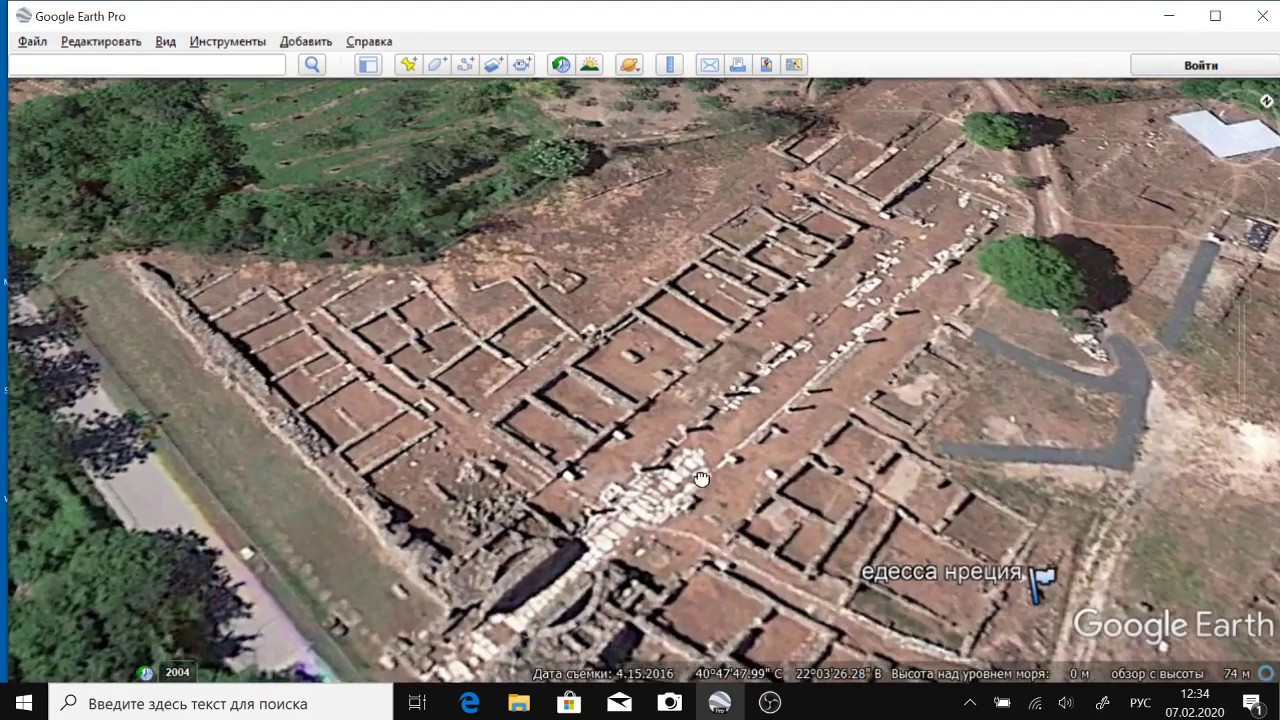Open File Explorer from the taskbar
1280x720 pixels.
519,703
